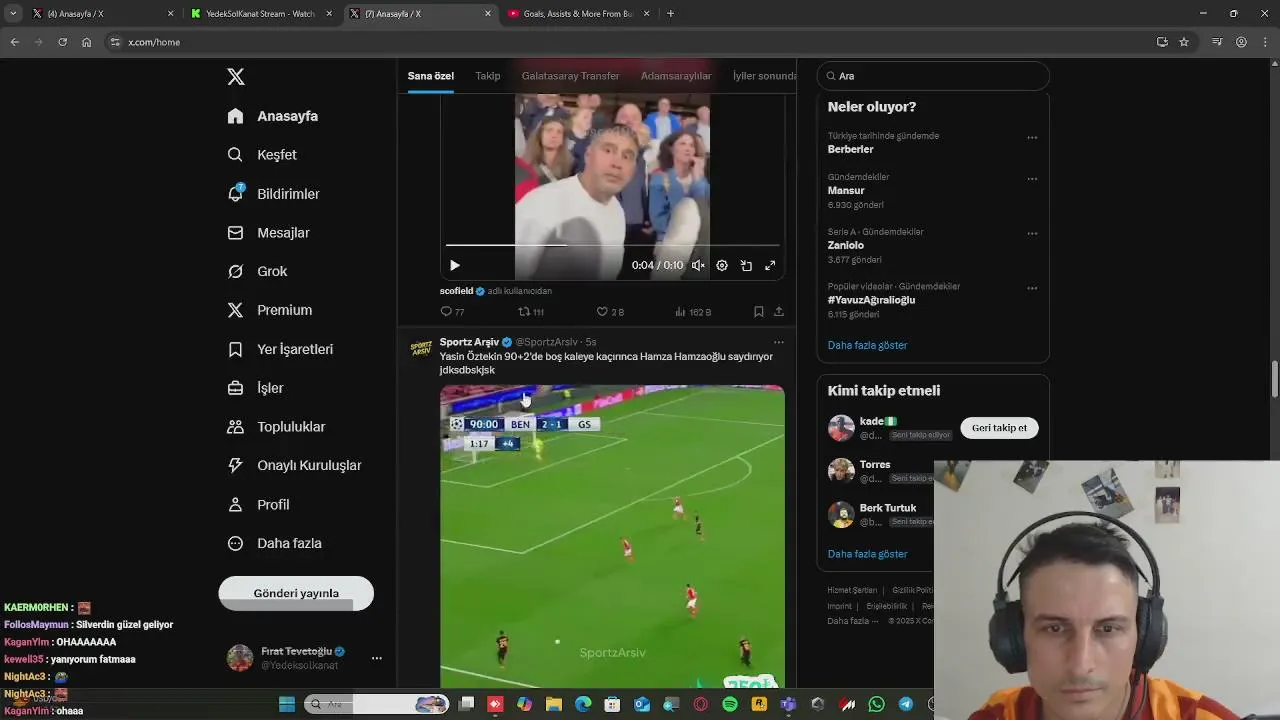The image size is (1280, 720).
Task: Open Mesajlar messages
Action: [x=269, y=233]
